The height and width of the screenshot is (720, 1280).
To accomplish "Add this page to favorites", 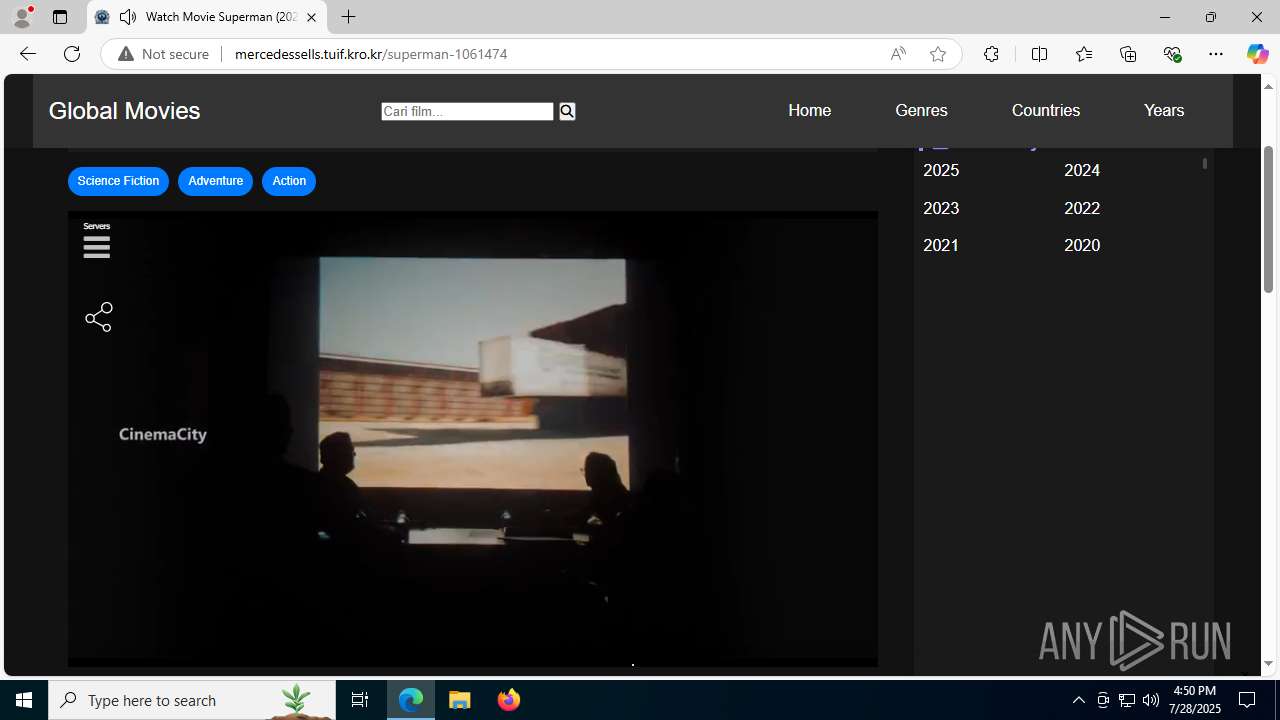I will [x=937, y=54].
